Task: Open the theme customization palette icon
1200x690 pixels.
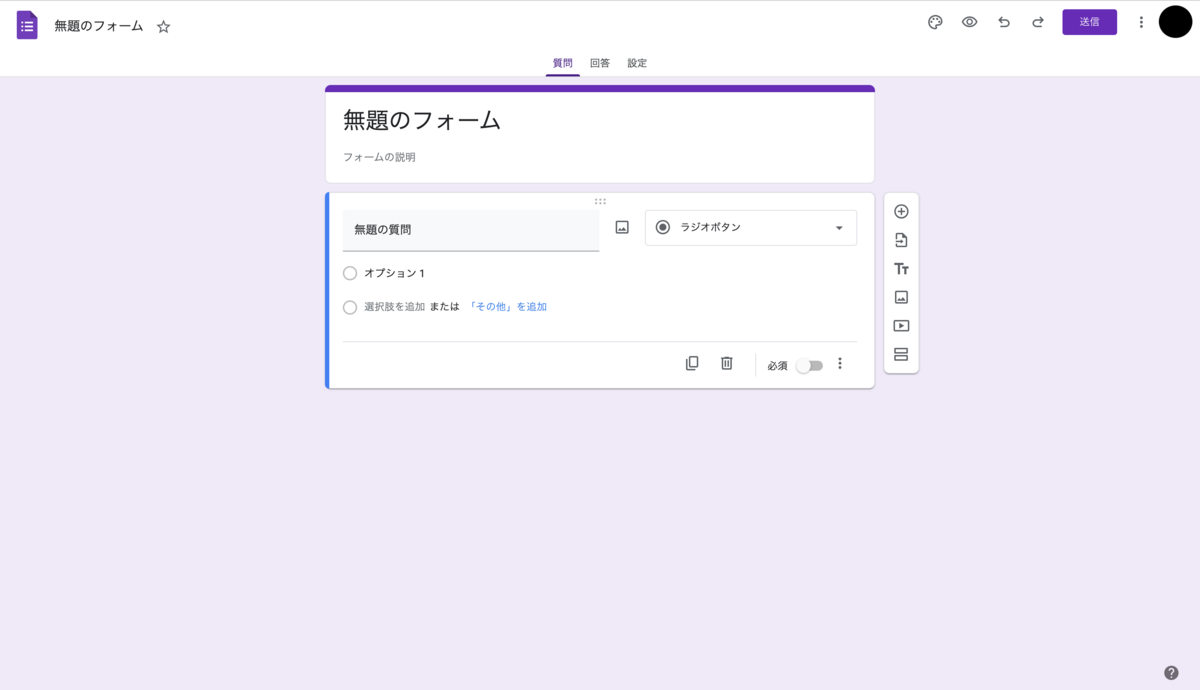Action: pyautogui.click(x=935, y=22)
